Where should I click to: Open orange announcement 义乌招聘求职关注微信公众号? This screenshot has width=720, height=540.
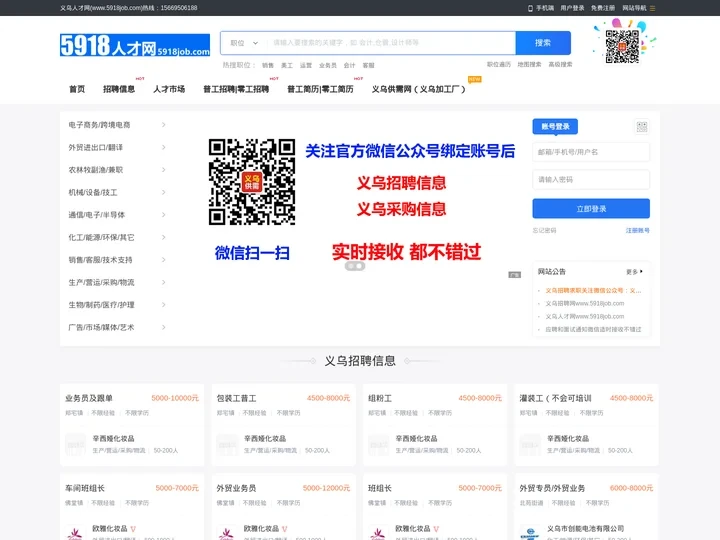tap(593, 291)
